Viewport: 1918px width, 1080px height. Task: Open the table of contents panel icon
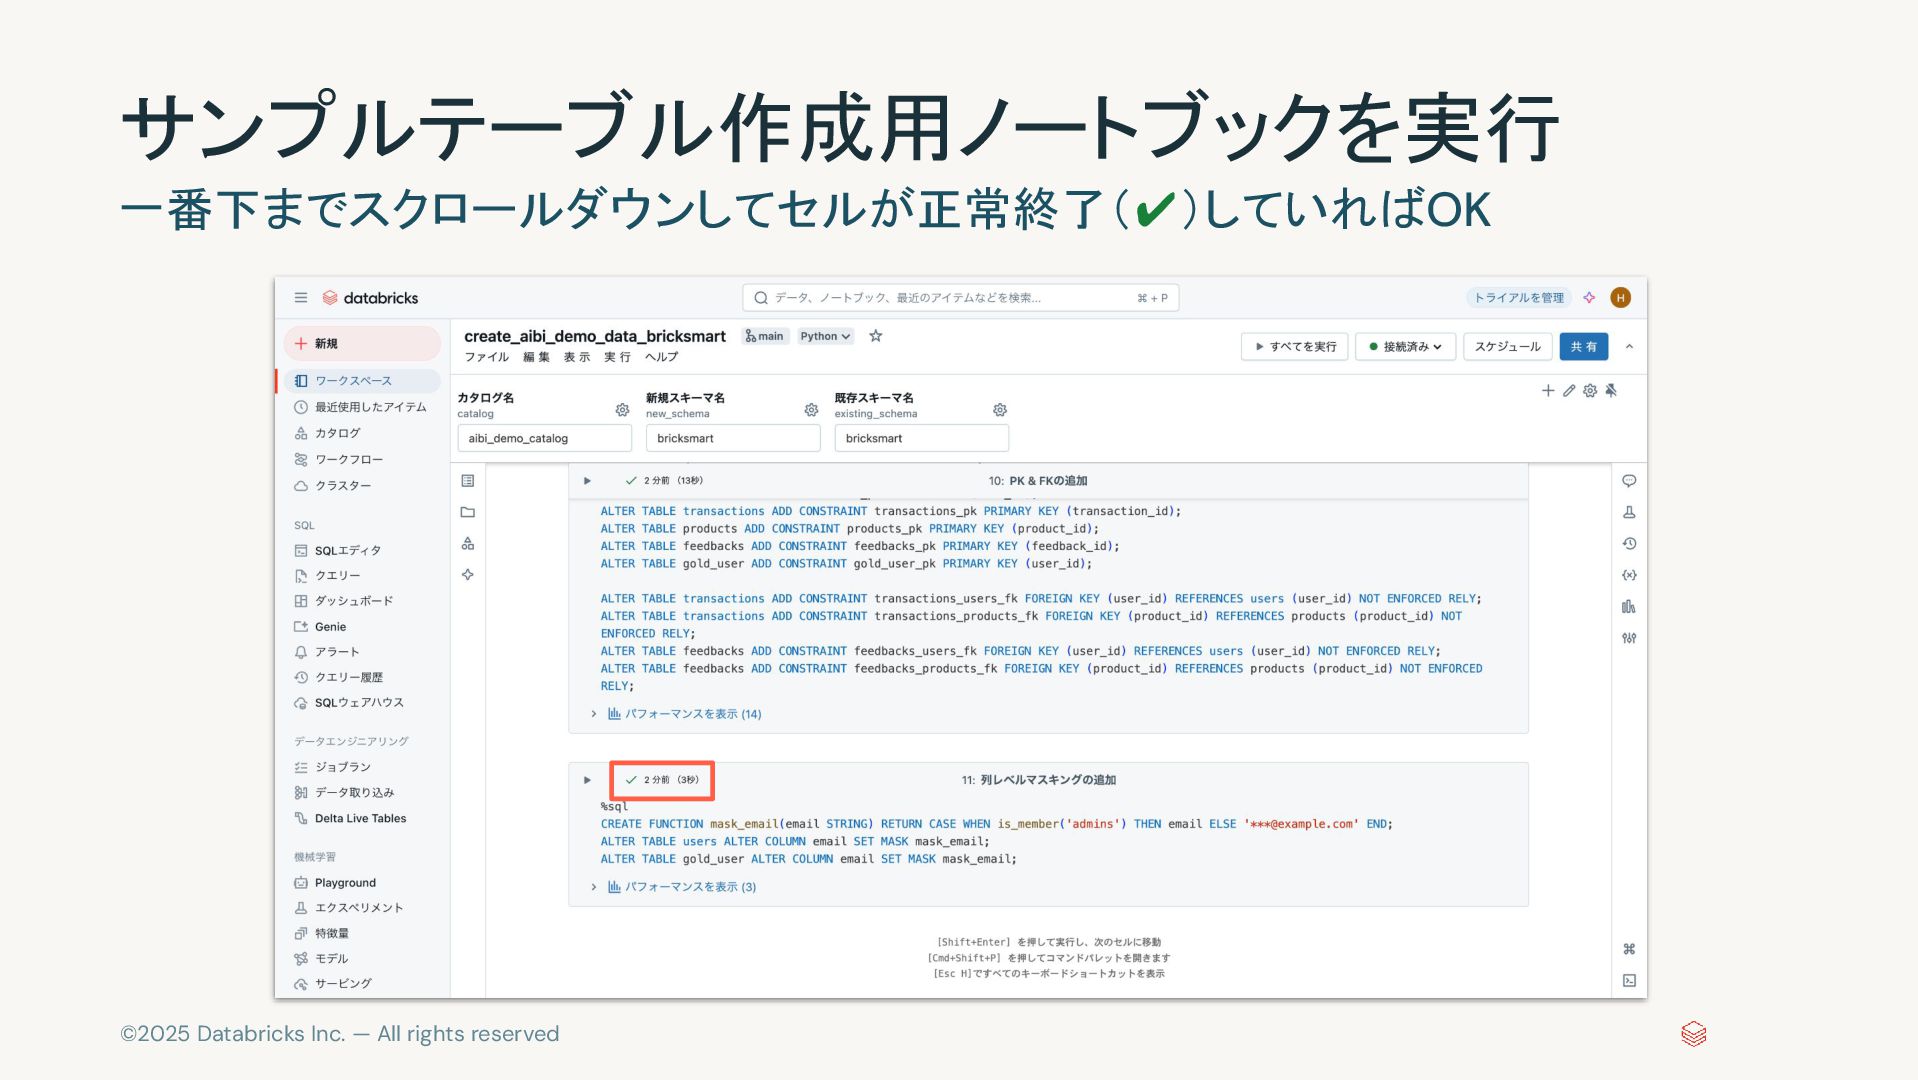pos(468,481)
